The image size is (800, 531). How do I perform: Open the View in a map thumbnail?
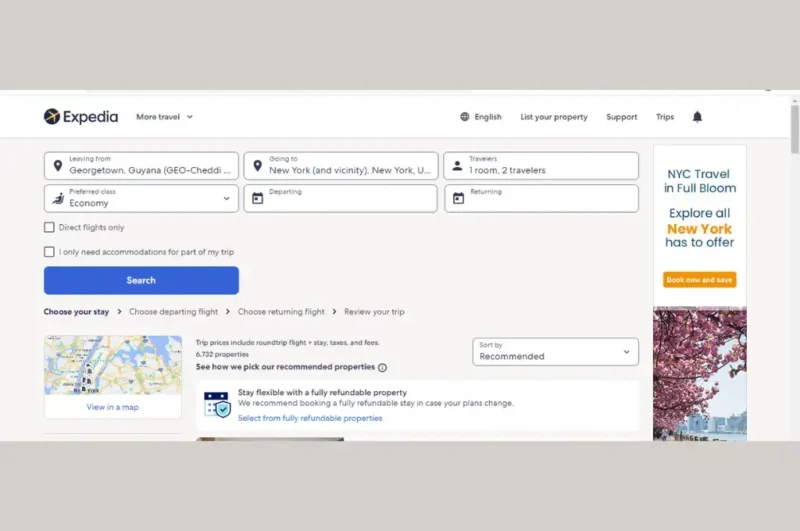113,377
